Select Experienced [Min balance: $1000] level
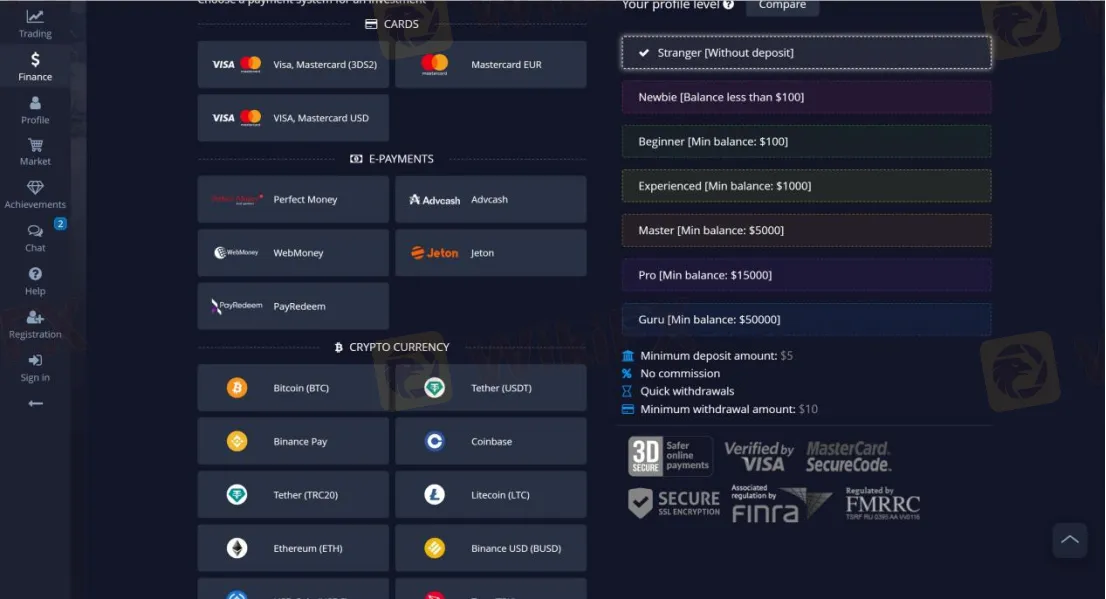 click(806, 186)
